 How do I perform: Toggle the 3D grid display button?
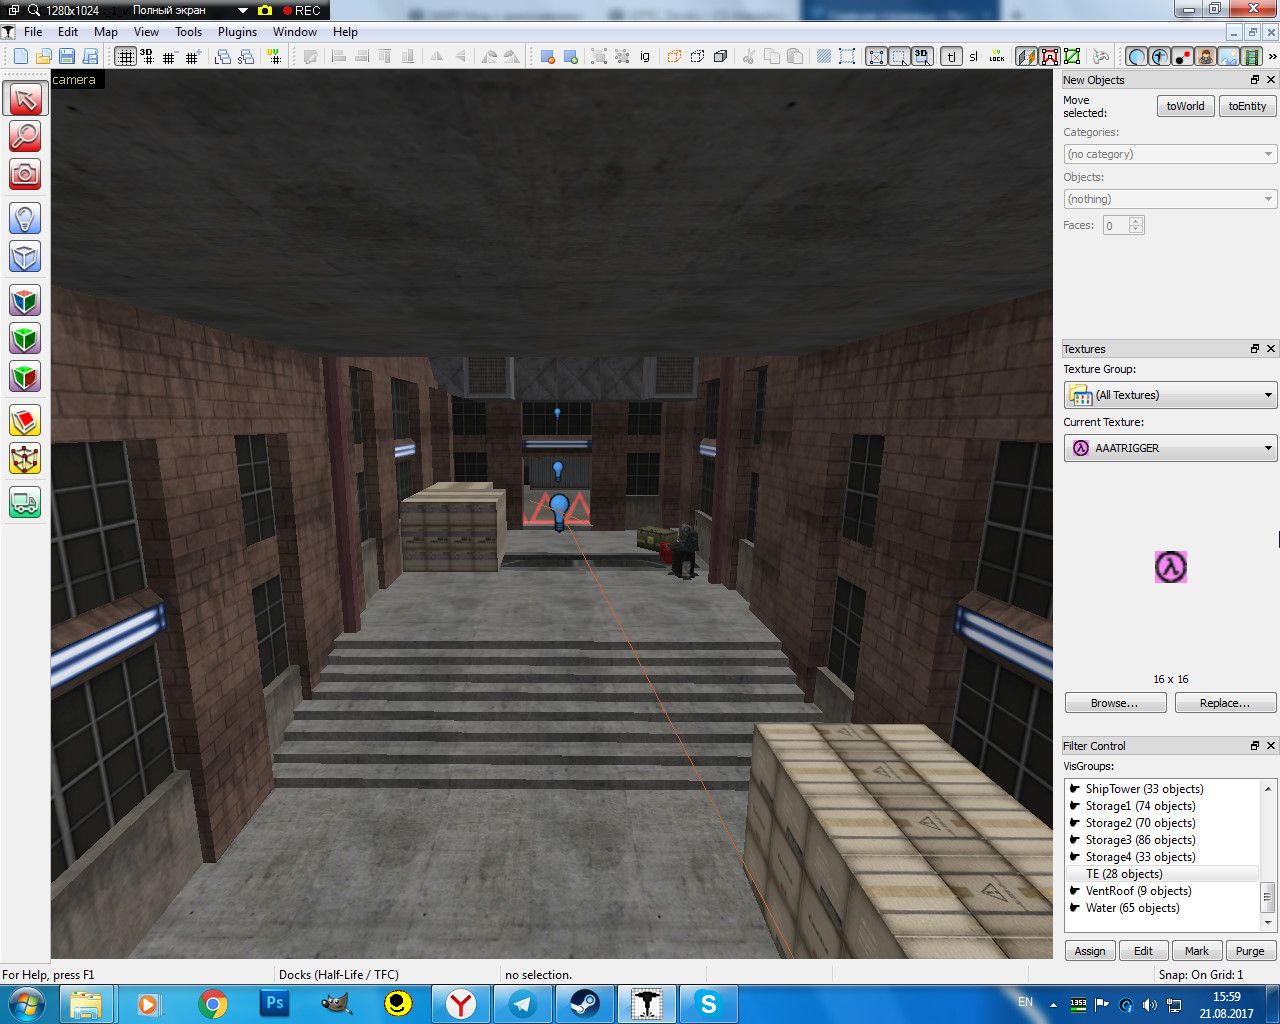(147, 56)
